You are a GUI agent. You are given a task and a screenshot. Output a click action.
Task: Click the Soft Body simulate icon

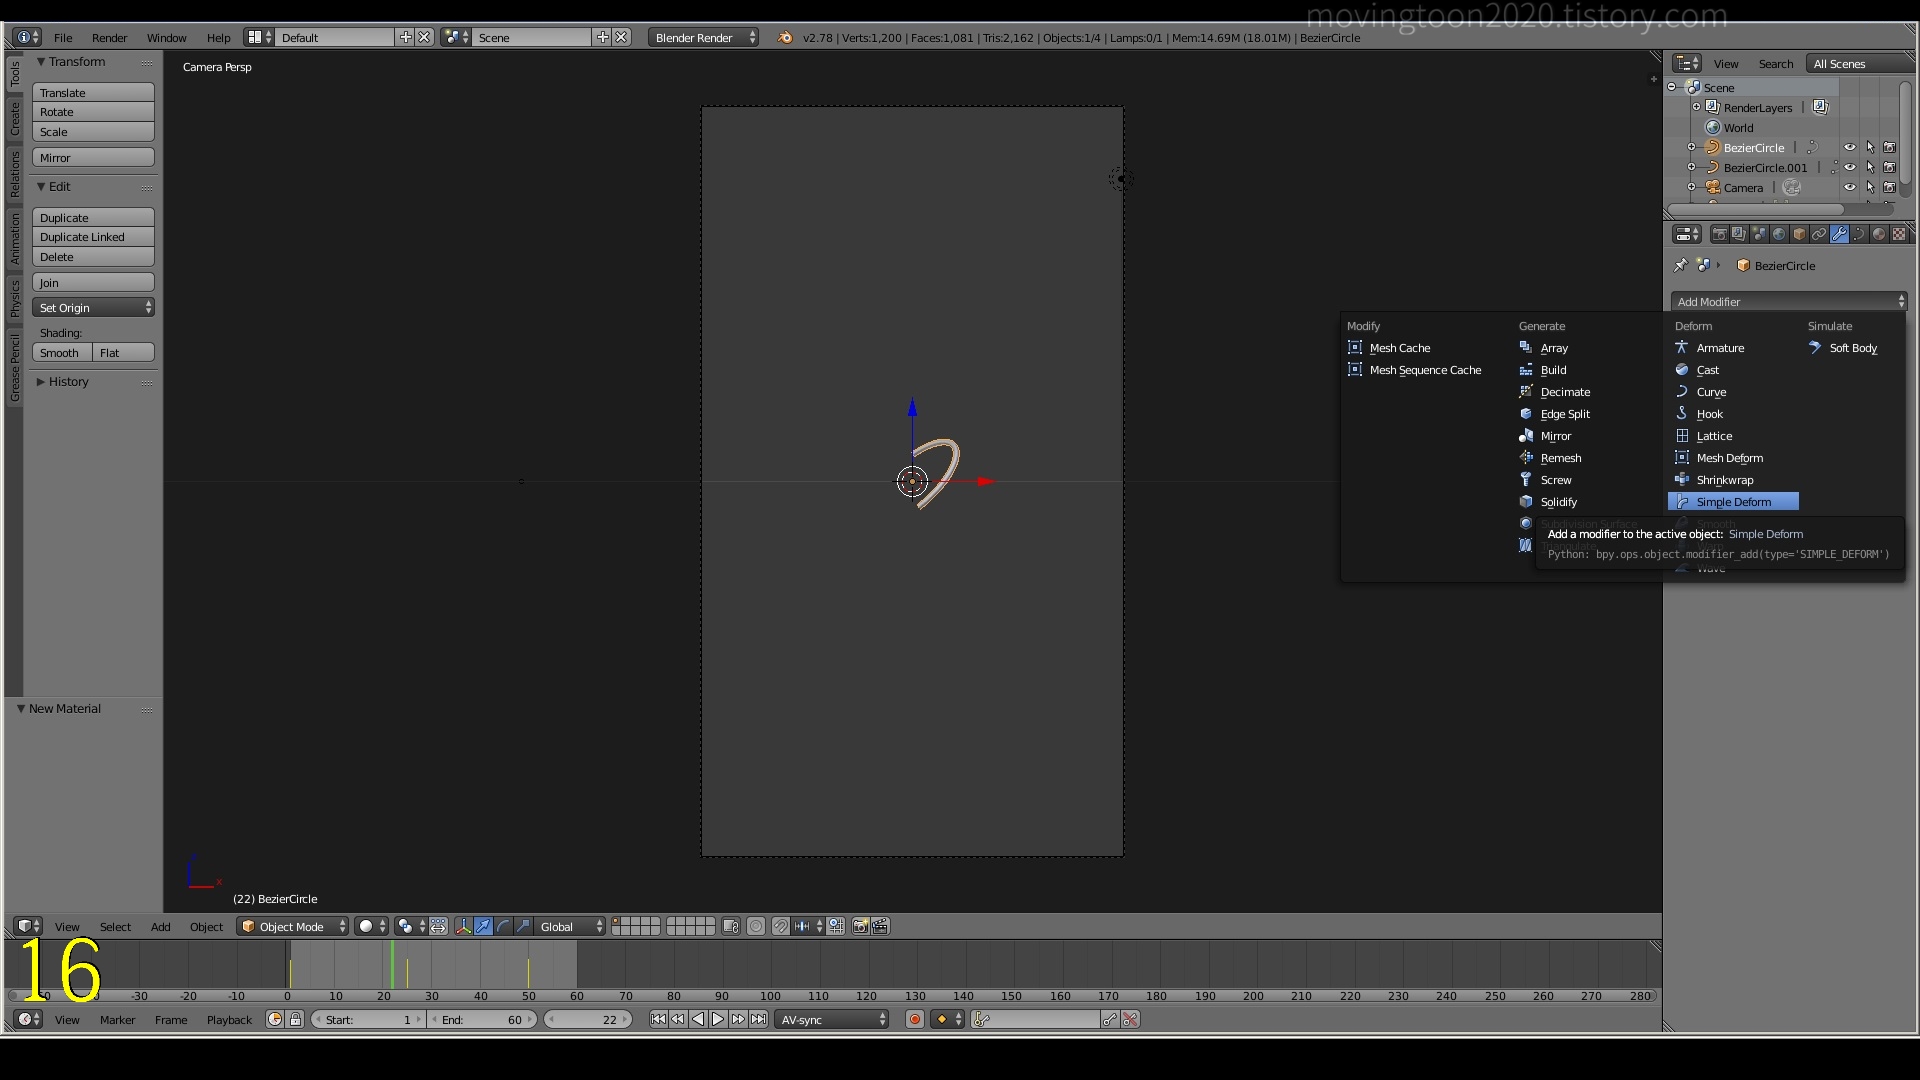[1815, 347]
